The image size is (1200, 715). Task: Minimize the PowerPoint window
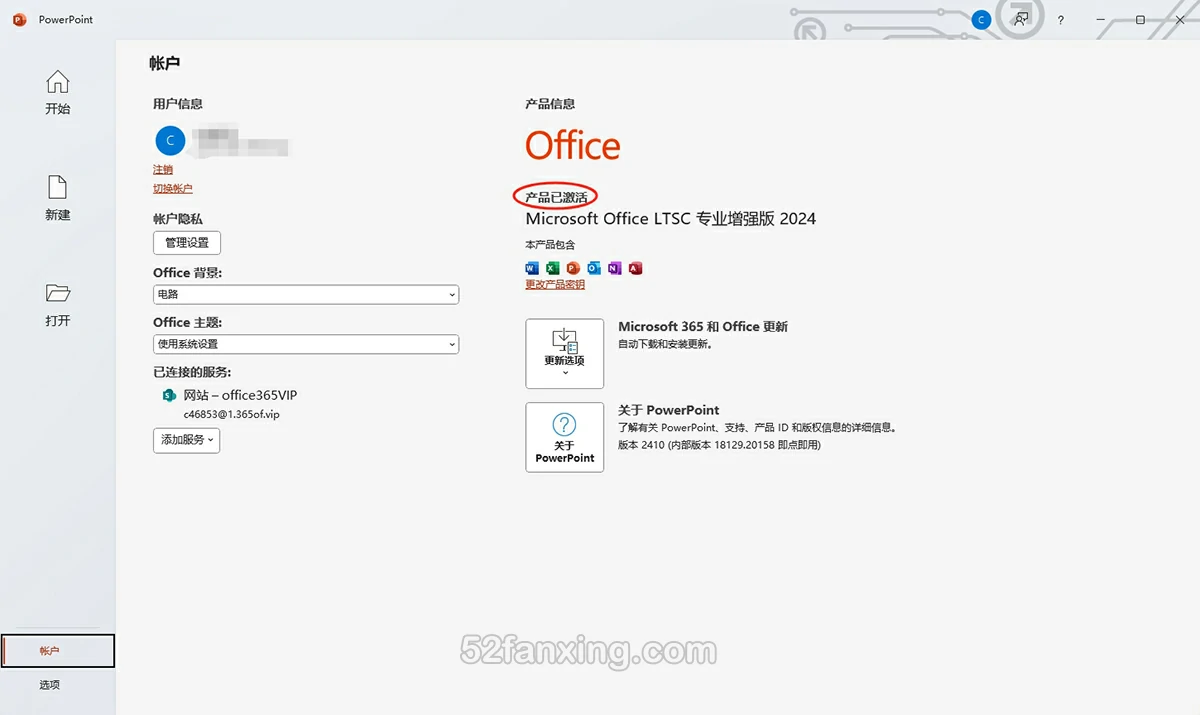point(1101,20)
